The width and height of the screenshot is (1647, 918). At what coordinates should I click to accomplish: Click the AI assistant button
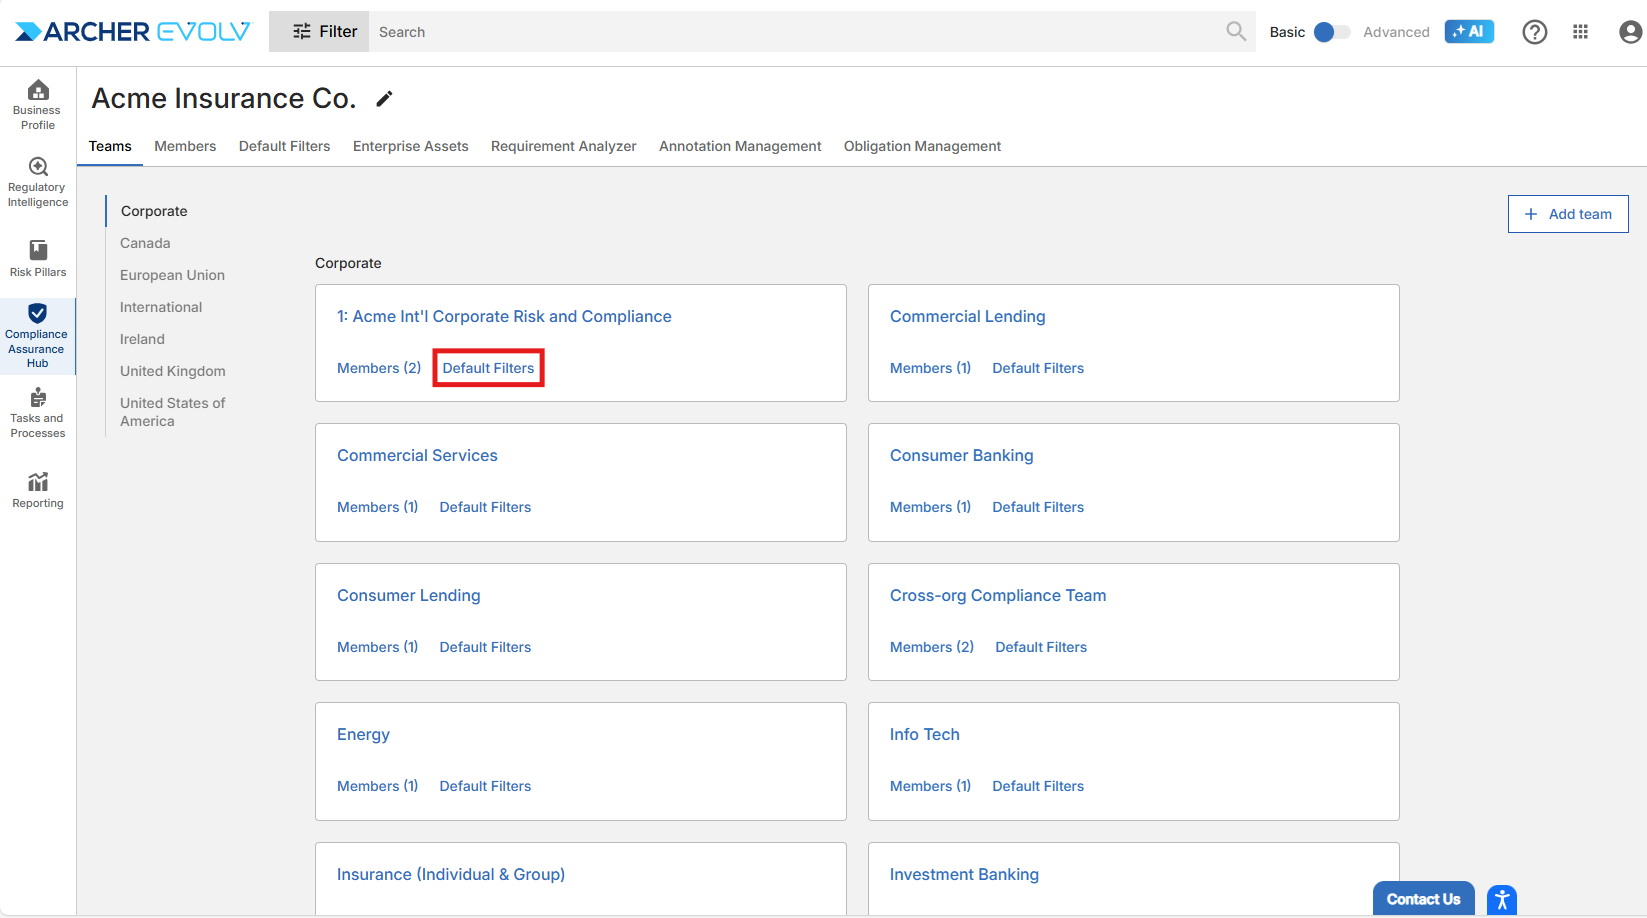(1468, 32)
